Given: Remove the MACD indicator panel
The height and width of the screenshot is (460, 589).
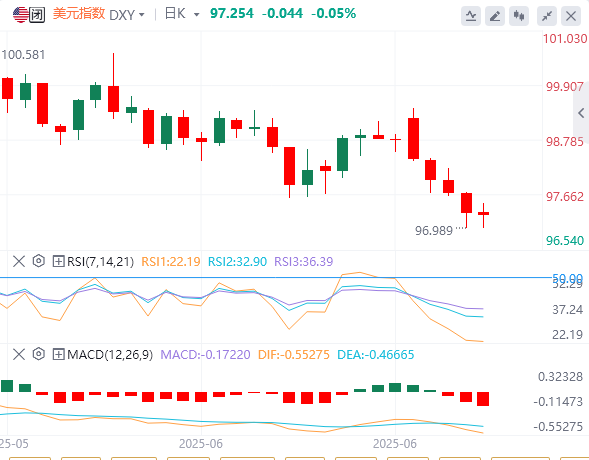Looking at the screenshot, I should [x=19, y=354].
